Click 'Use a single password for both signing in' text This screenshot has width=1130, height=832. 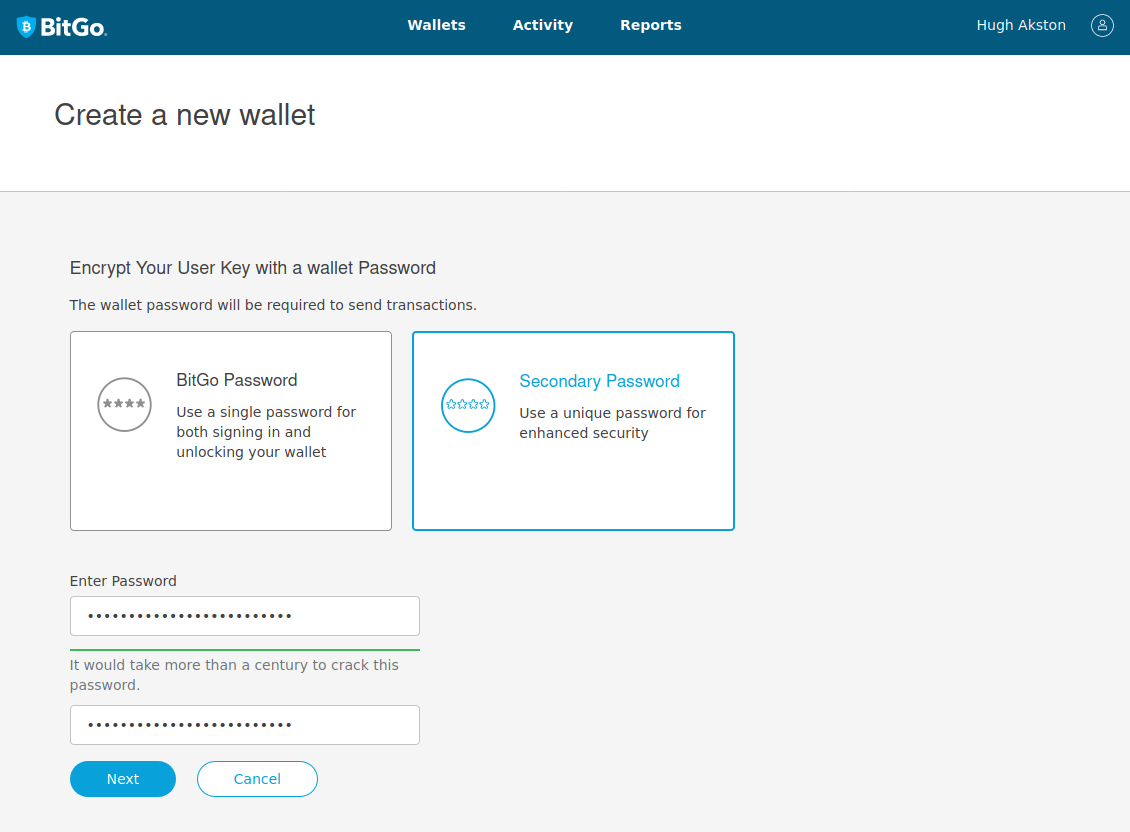coord(266,432)
